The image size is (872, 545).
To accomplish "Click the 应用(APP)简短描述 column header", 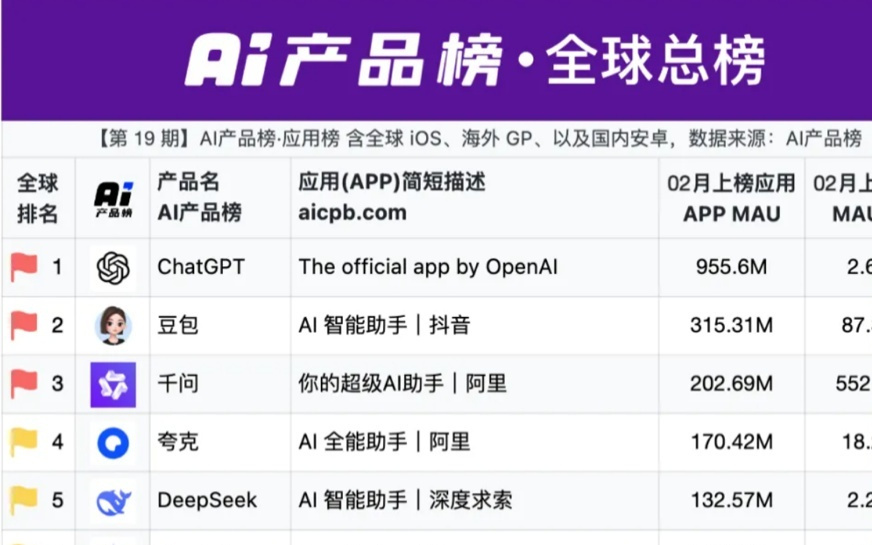I will tap(392, 197).
